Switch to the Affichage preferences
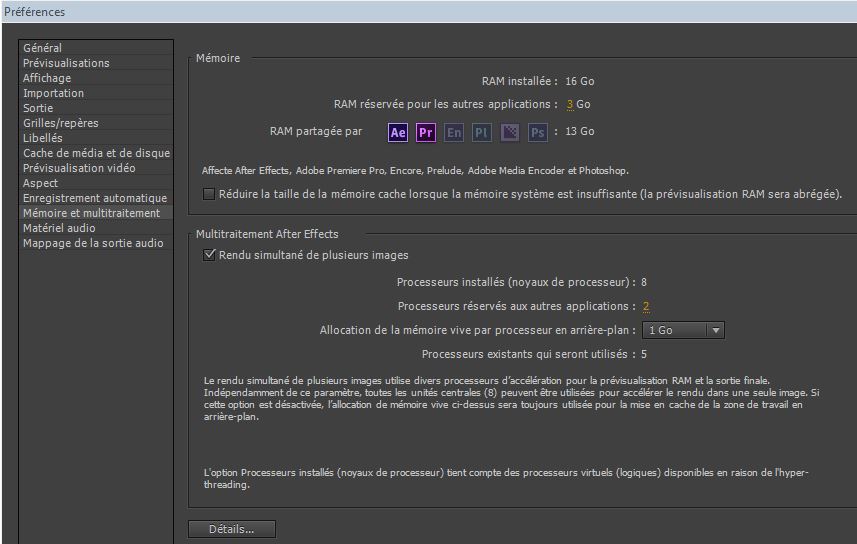Viewport: 857px width, 544px height. click(47, 78)
